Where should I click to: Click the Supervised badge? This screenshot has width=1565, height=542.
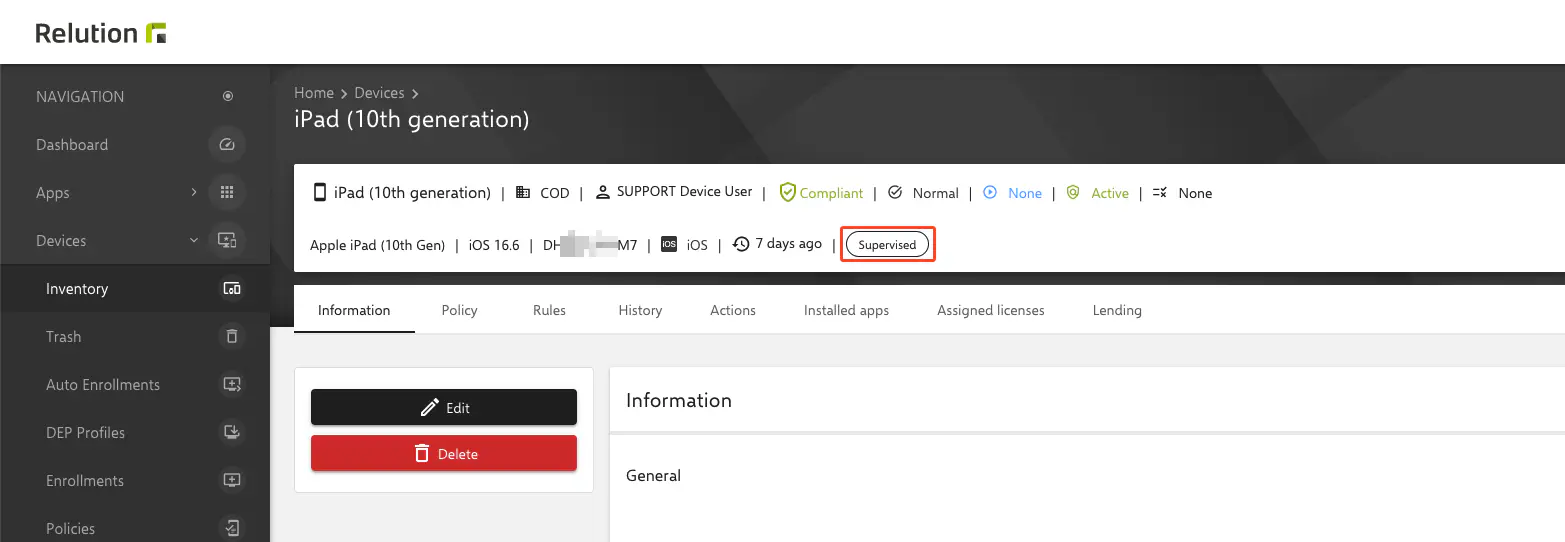point(887,244)
